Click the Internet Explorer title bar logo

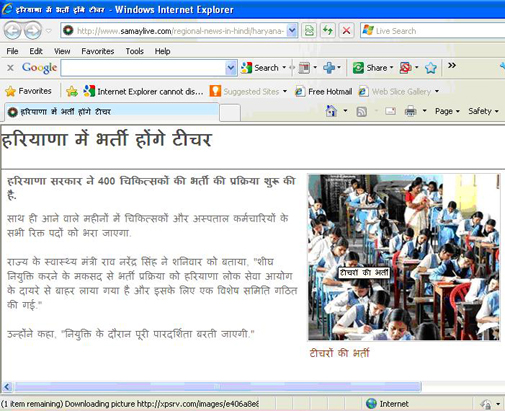click(7, 9)
